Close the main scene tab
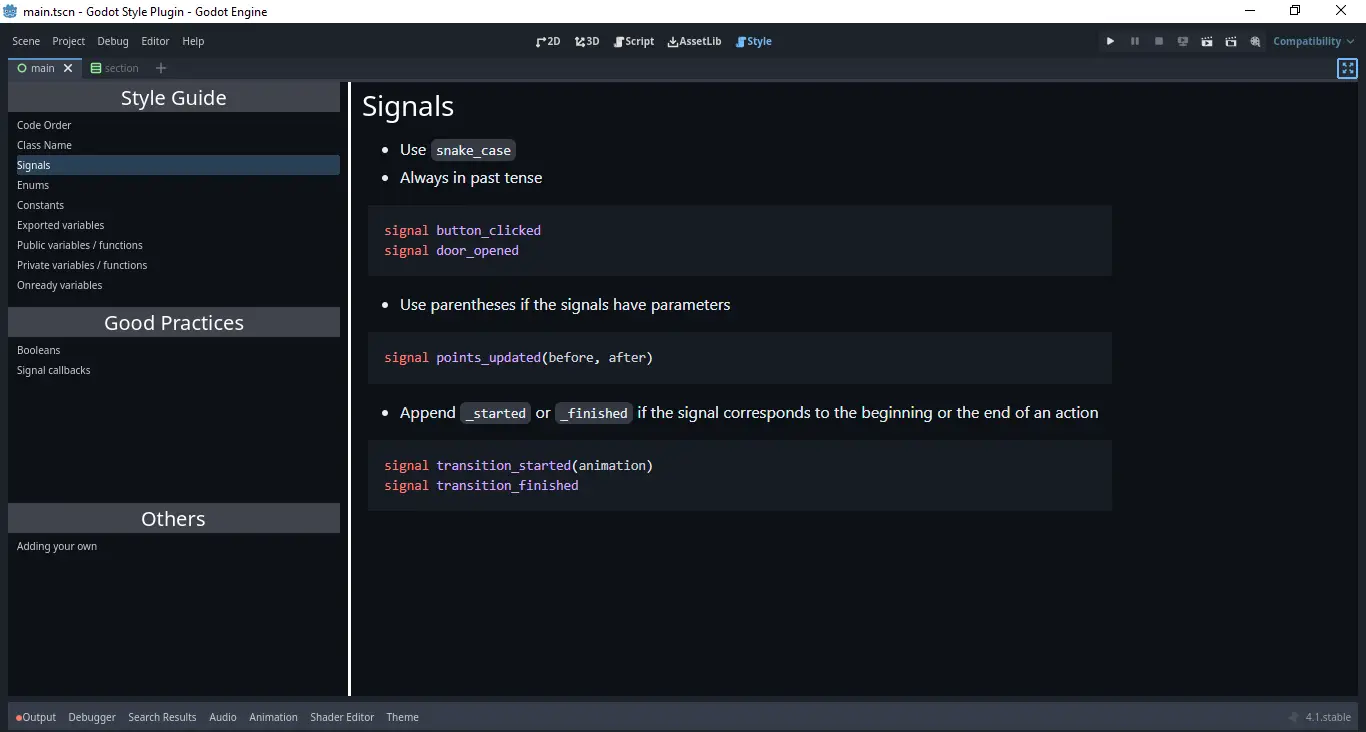 [68, 68]
